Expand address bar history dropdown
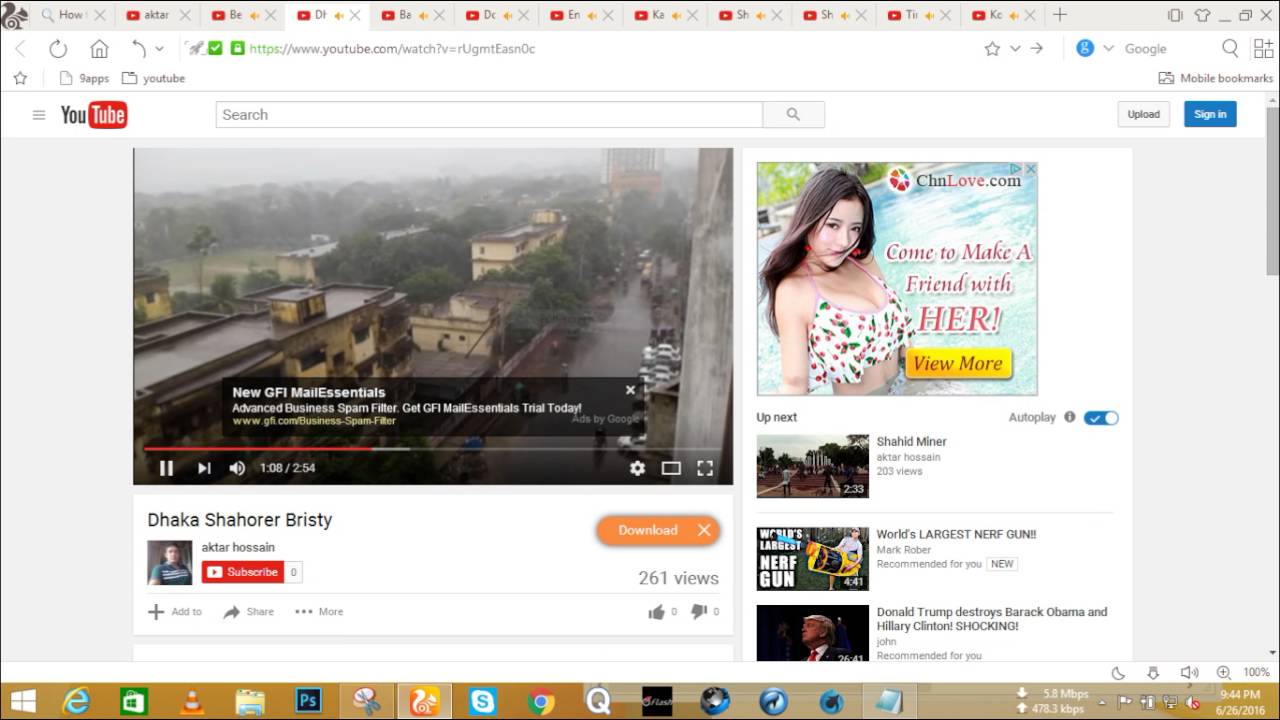This screenshot has height=720, width=1280. click(x=1015, y=48)
